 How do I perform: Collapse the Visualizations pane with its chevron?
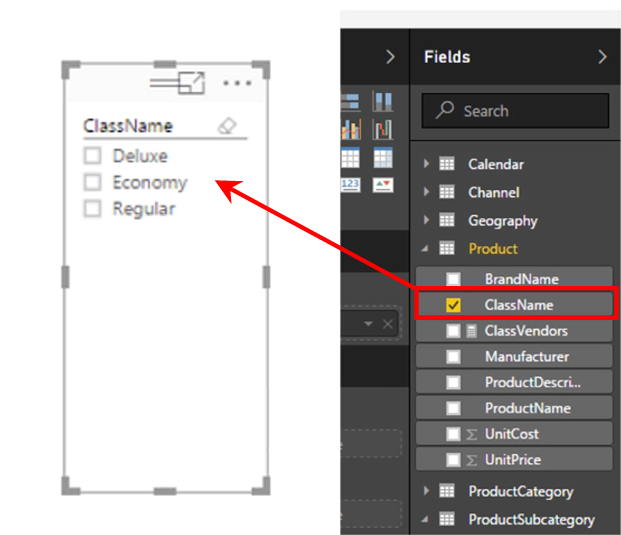click(391, 57)
